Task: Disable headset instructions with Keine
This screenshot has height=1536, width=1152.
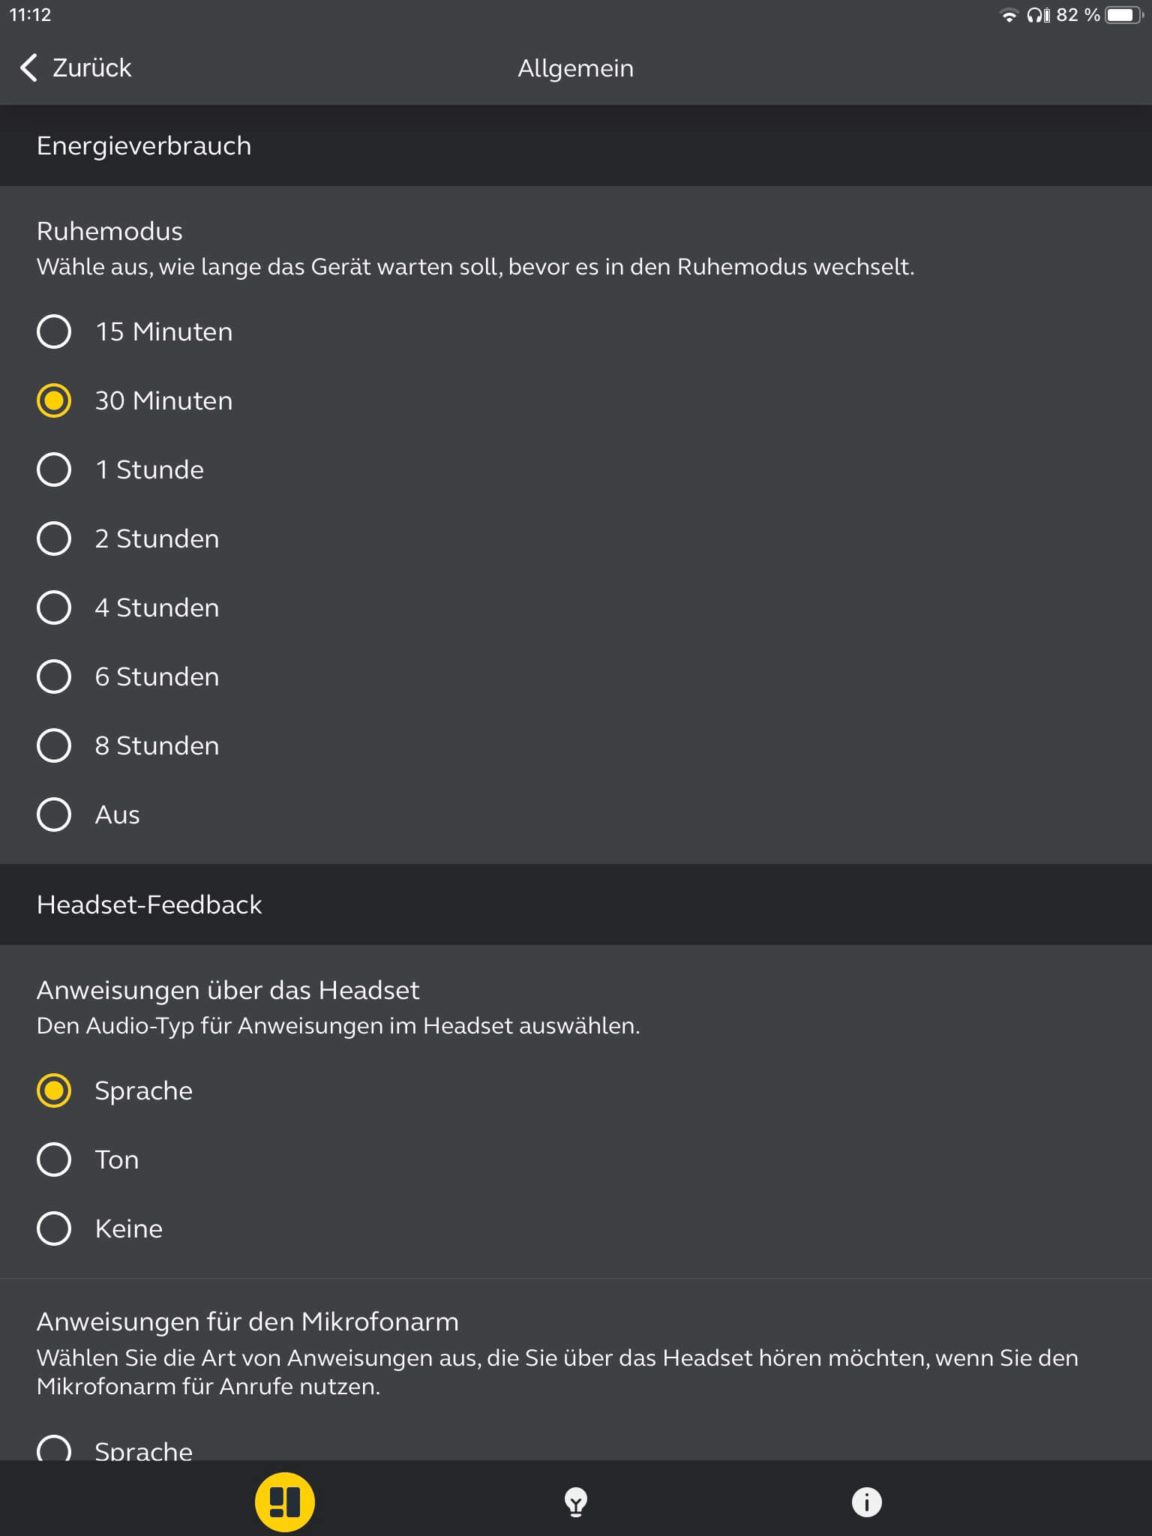Action: click(x=54, y=1229)
